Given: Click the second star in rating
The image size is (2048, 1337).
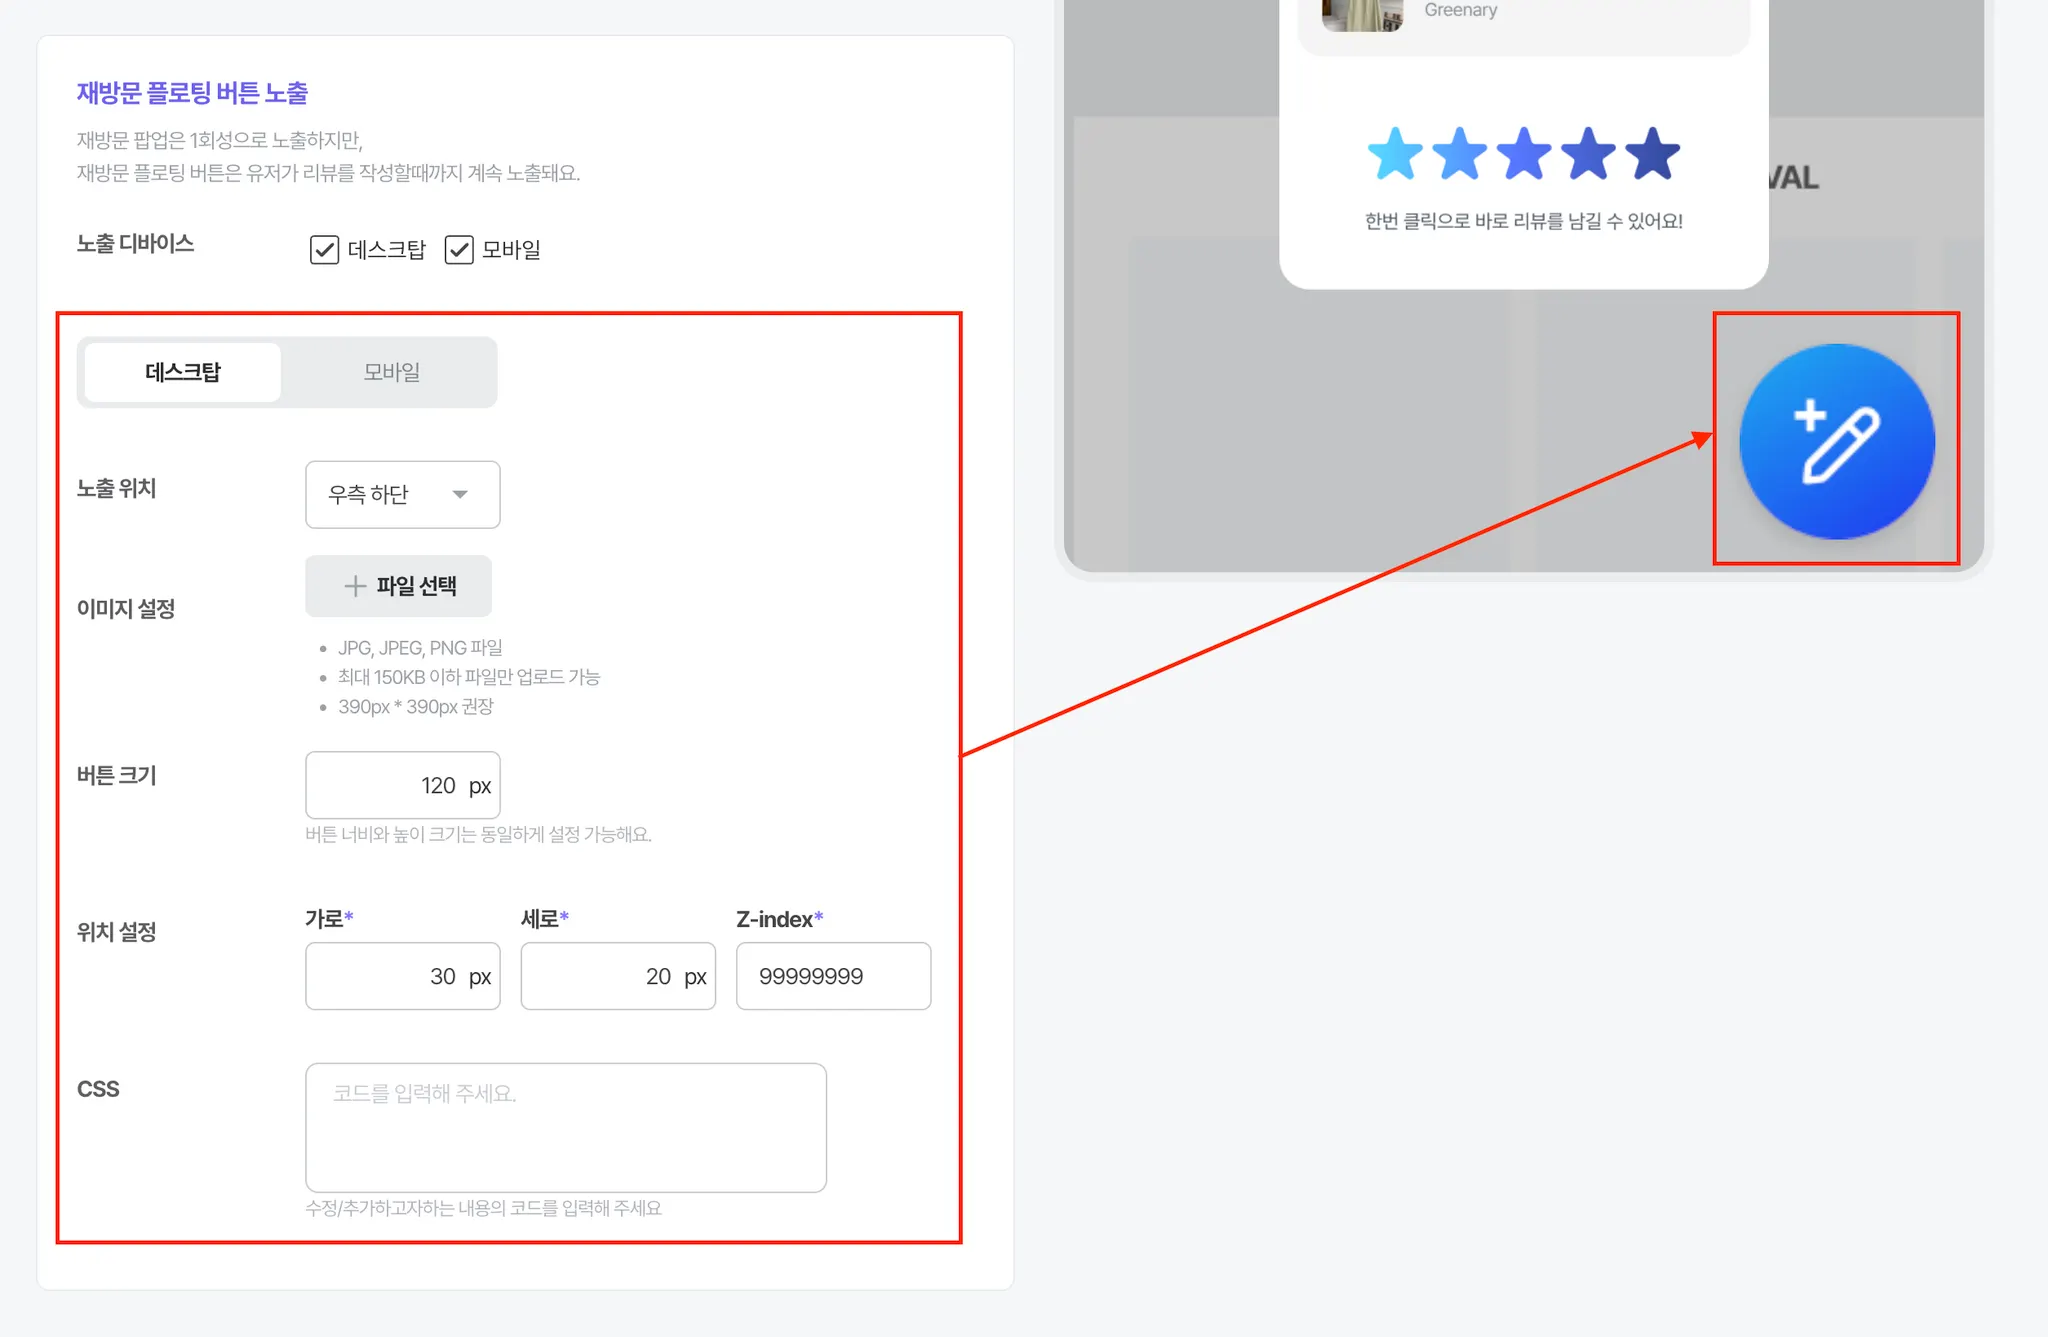Looking at the screenshot, I should click(1460, 154).
